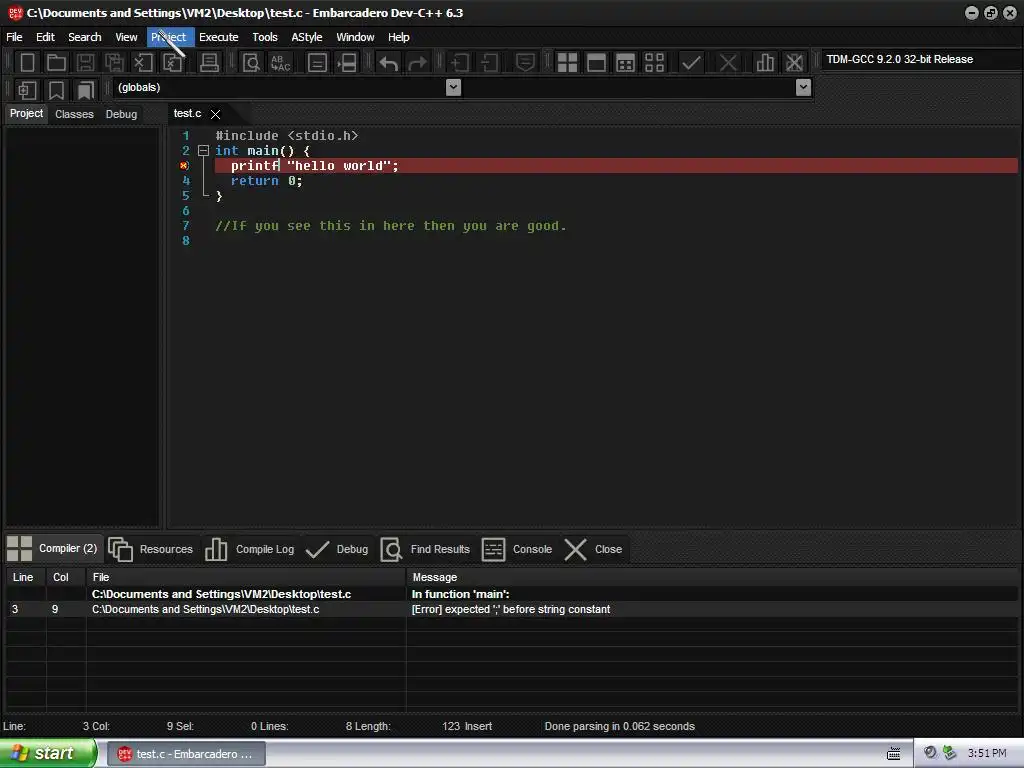This screenshot has width=1024, height=768.
Task: Click the system tray clock 3:51 PM
Action: (x=987, y=753)
